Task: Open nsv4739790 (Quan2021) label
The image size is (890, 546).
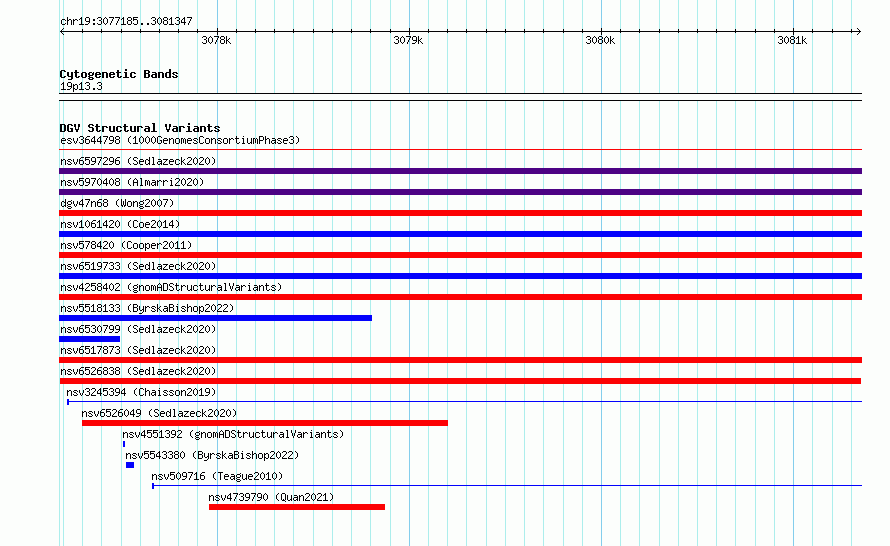Action: pyautogui.click(x=271, y=497)
